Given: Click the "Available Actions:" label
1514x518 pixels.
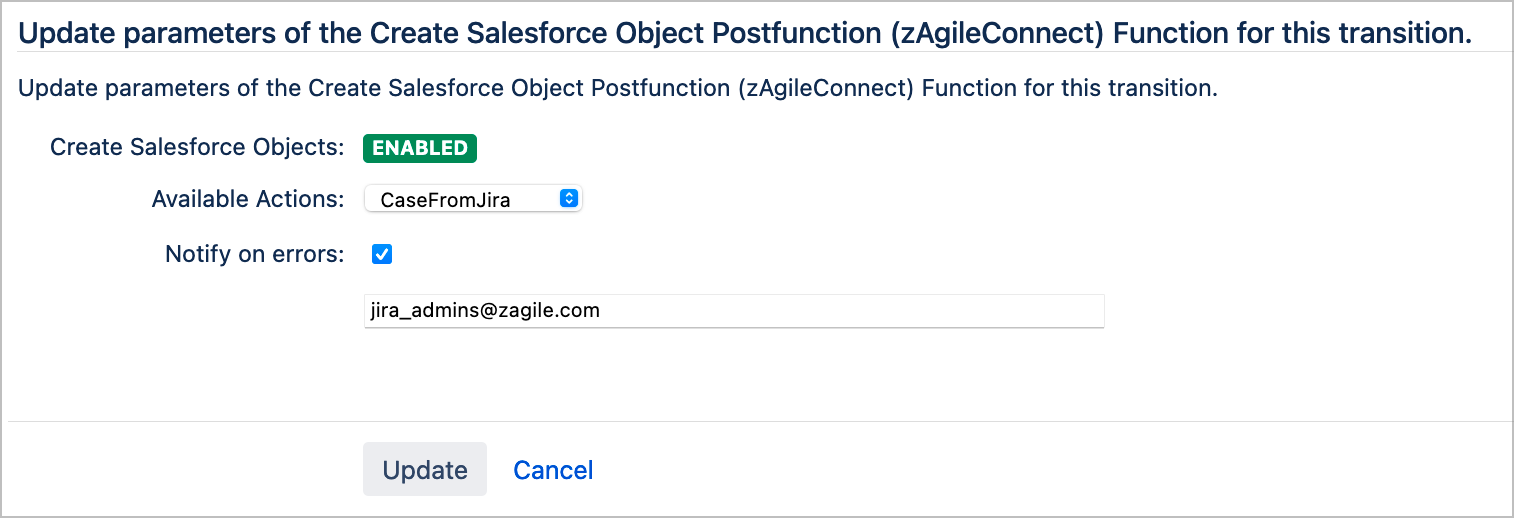Looking at the screenshot, I should point(247,199).
